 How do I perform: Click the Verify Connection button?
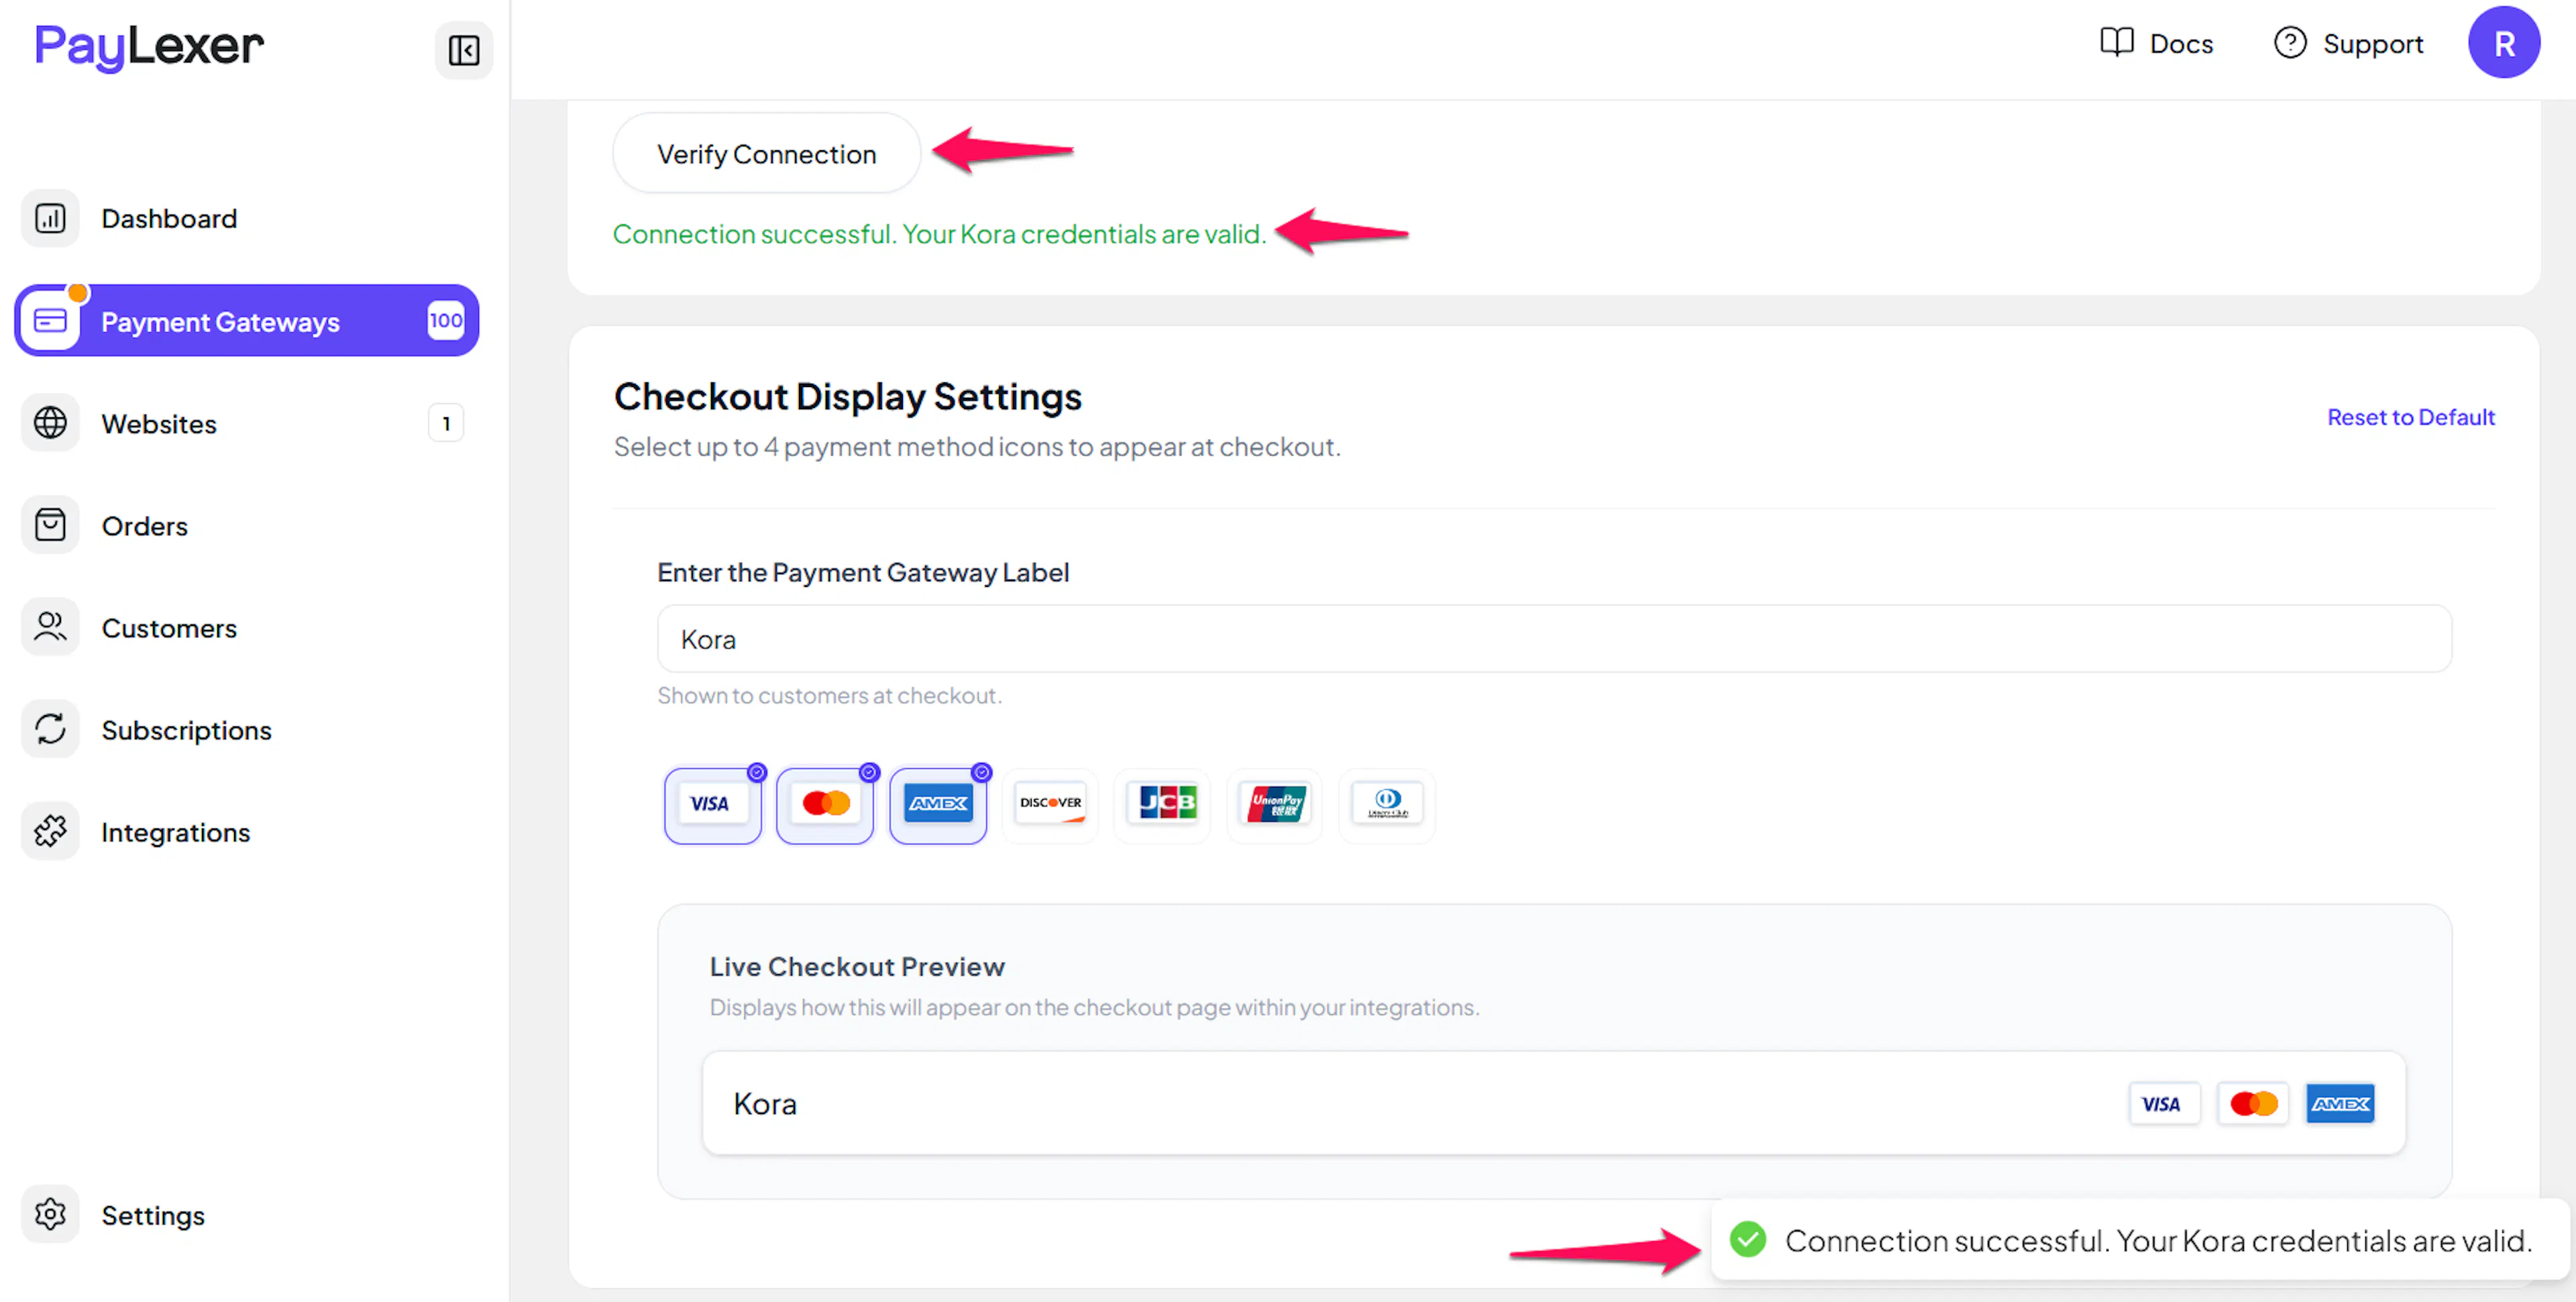766,154
